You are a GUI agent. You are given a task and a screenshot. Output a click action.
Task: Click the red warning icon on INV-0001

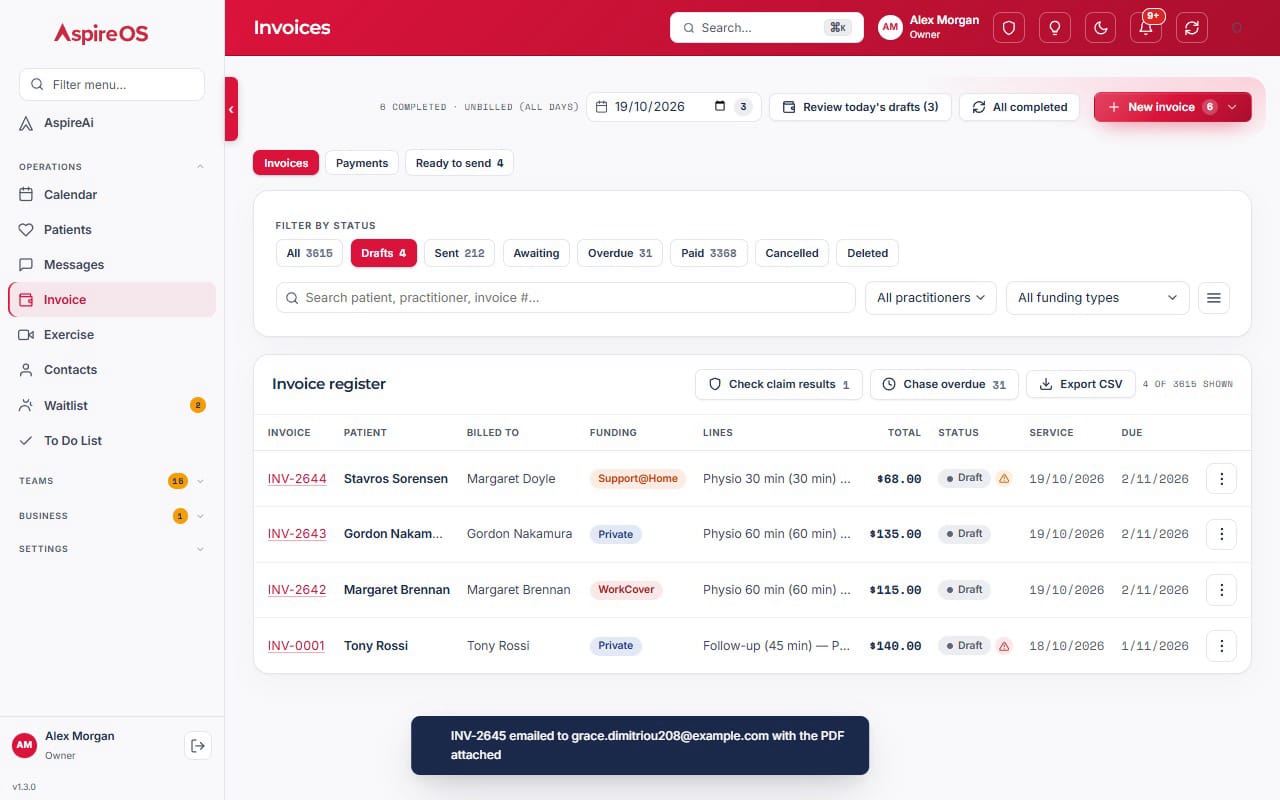click(1004, 646)
